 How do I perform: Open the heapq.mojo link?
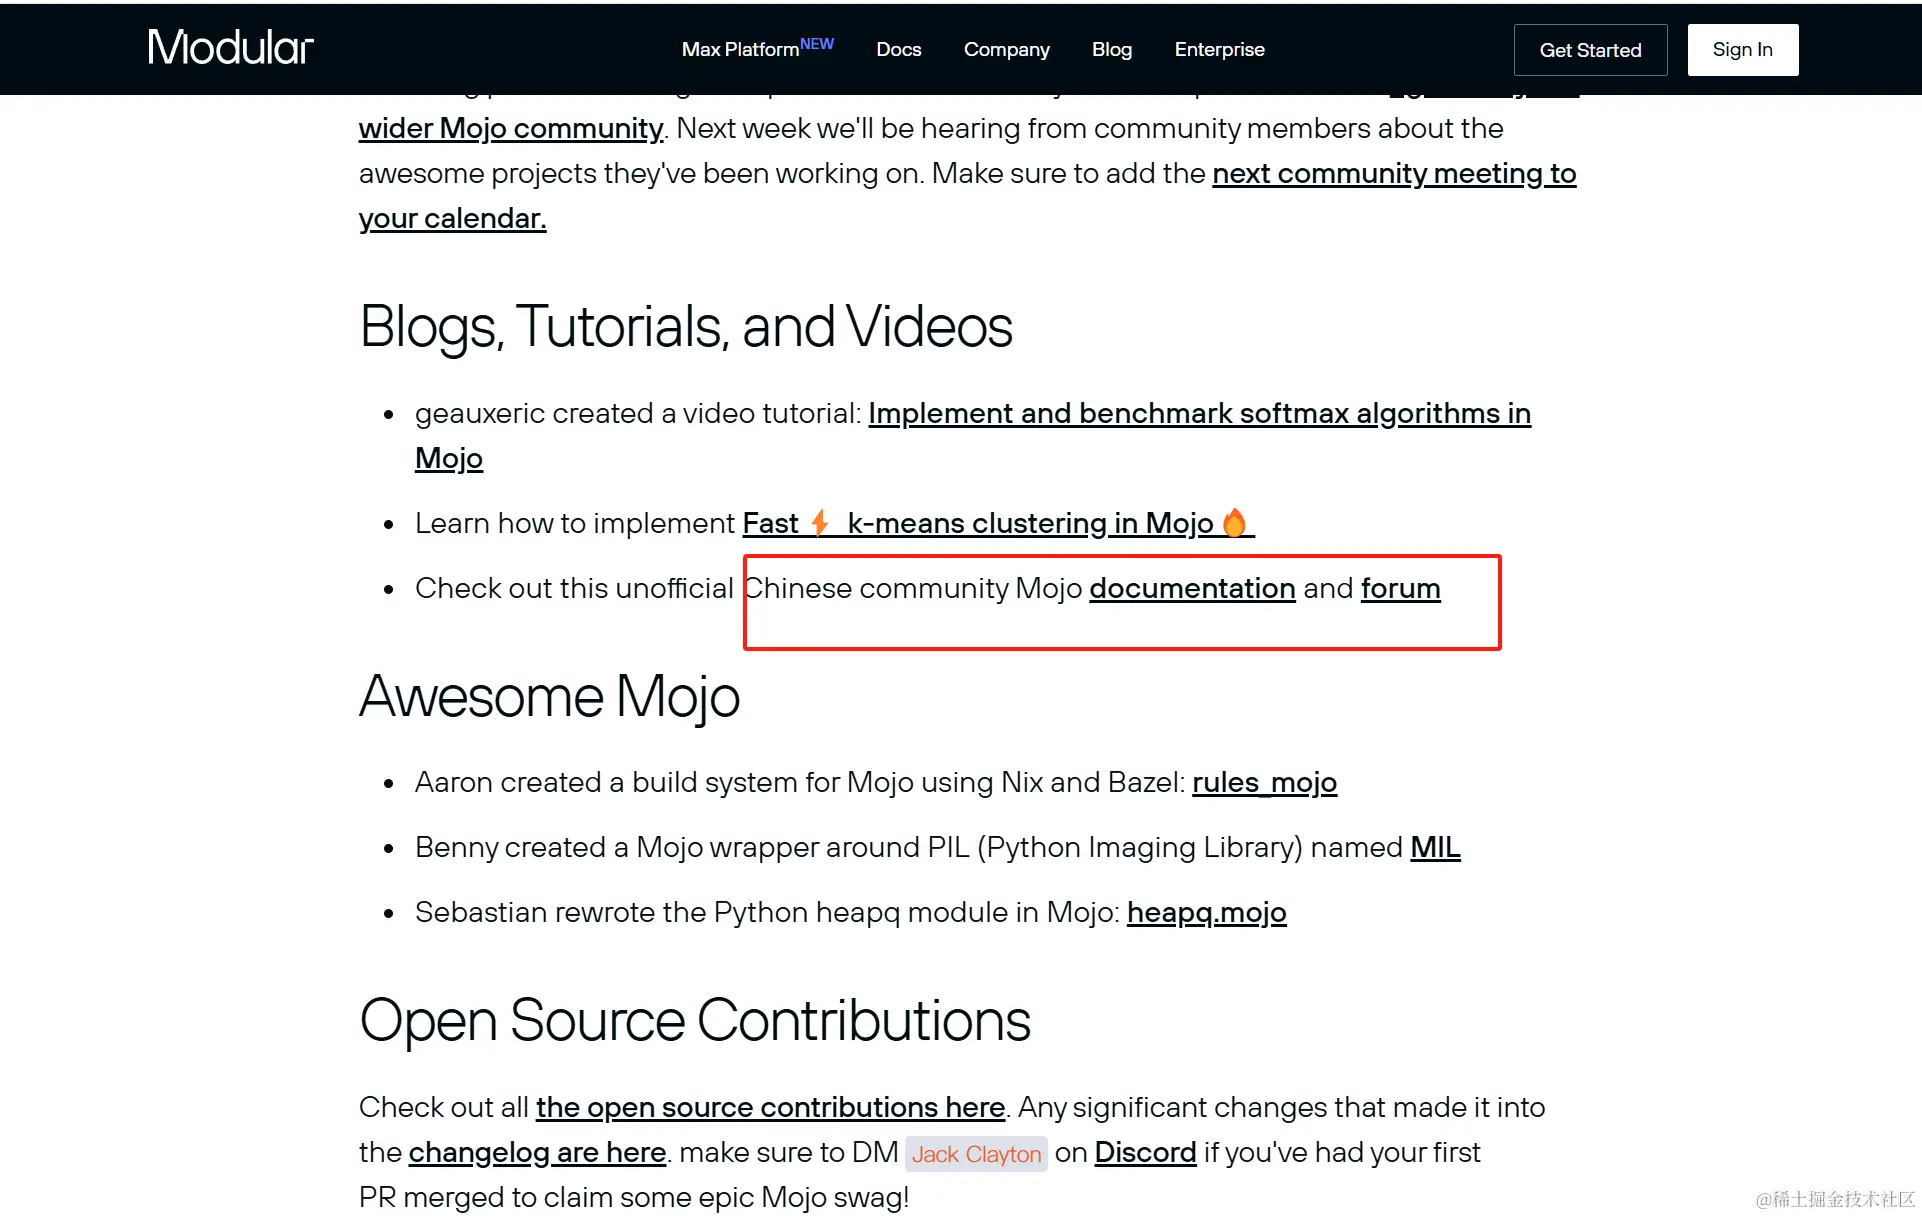coord(1206,913)
